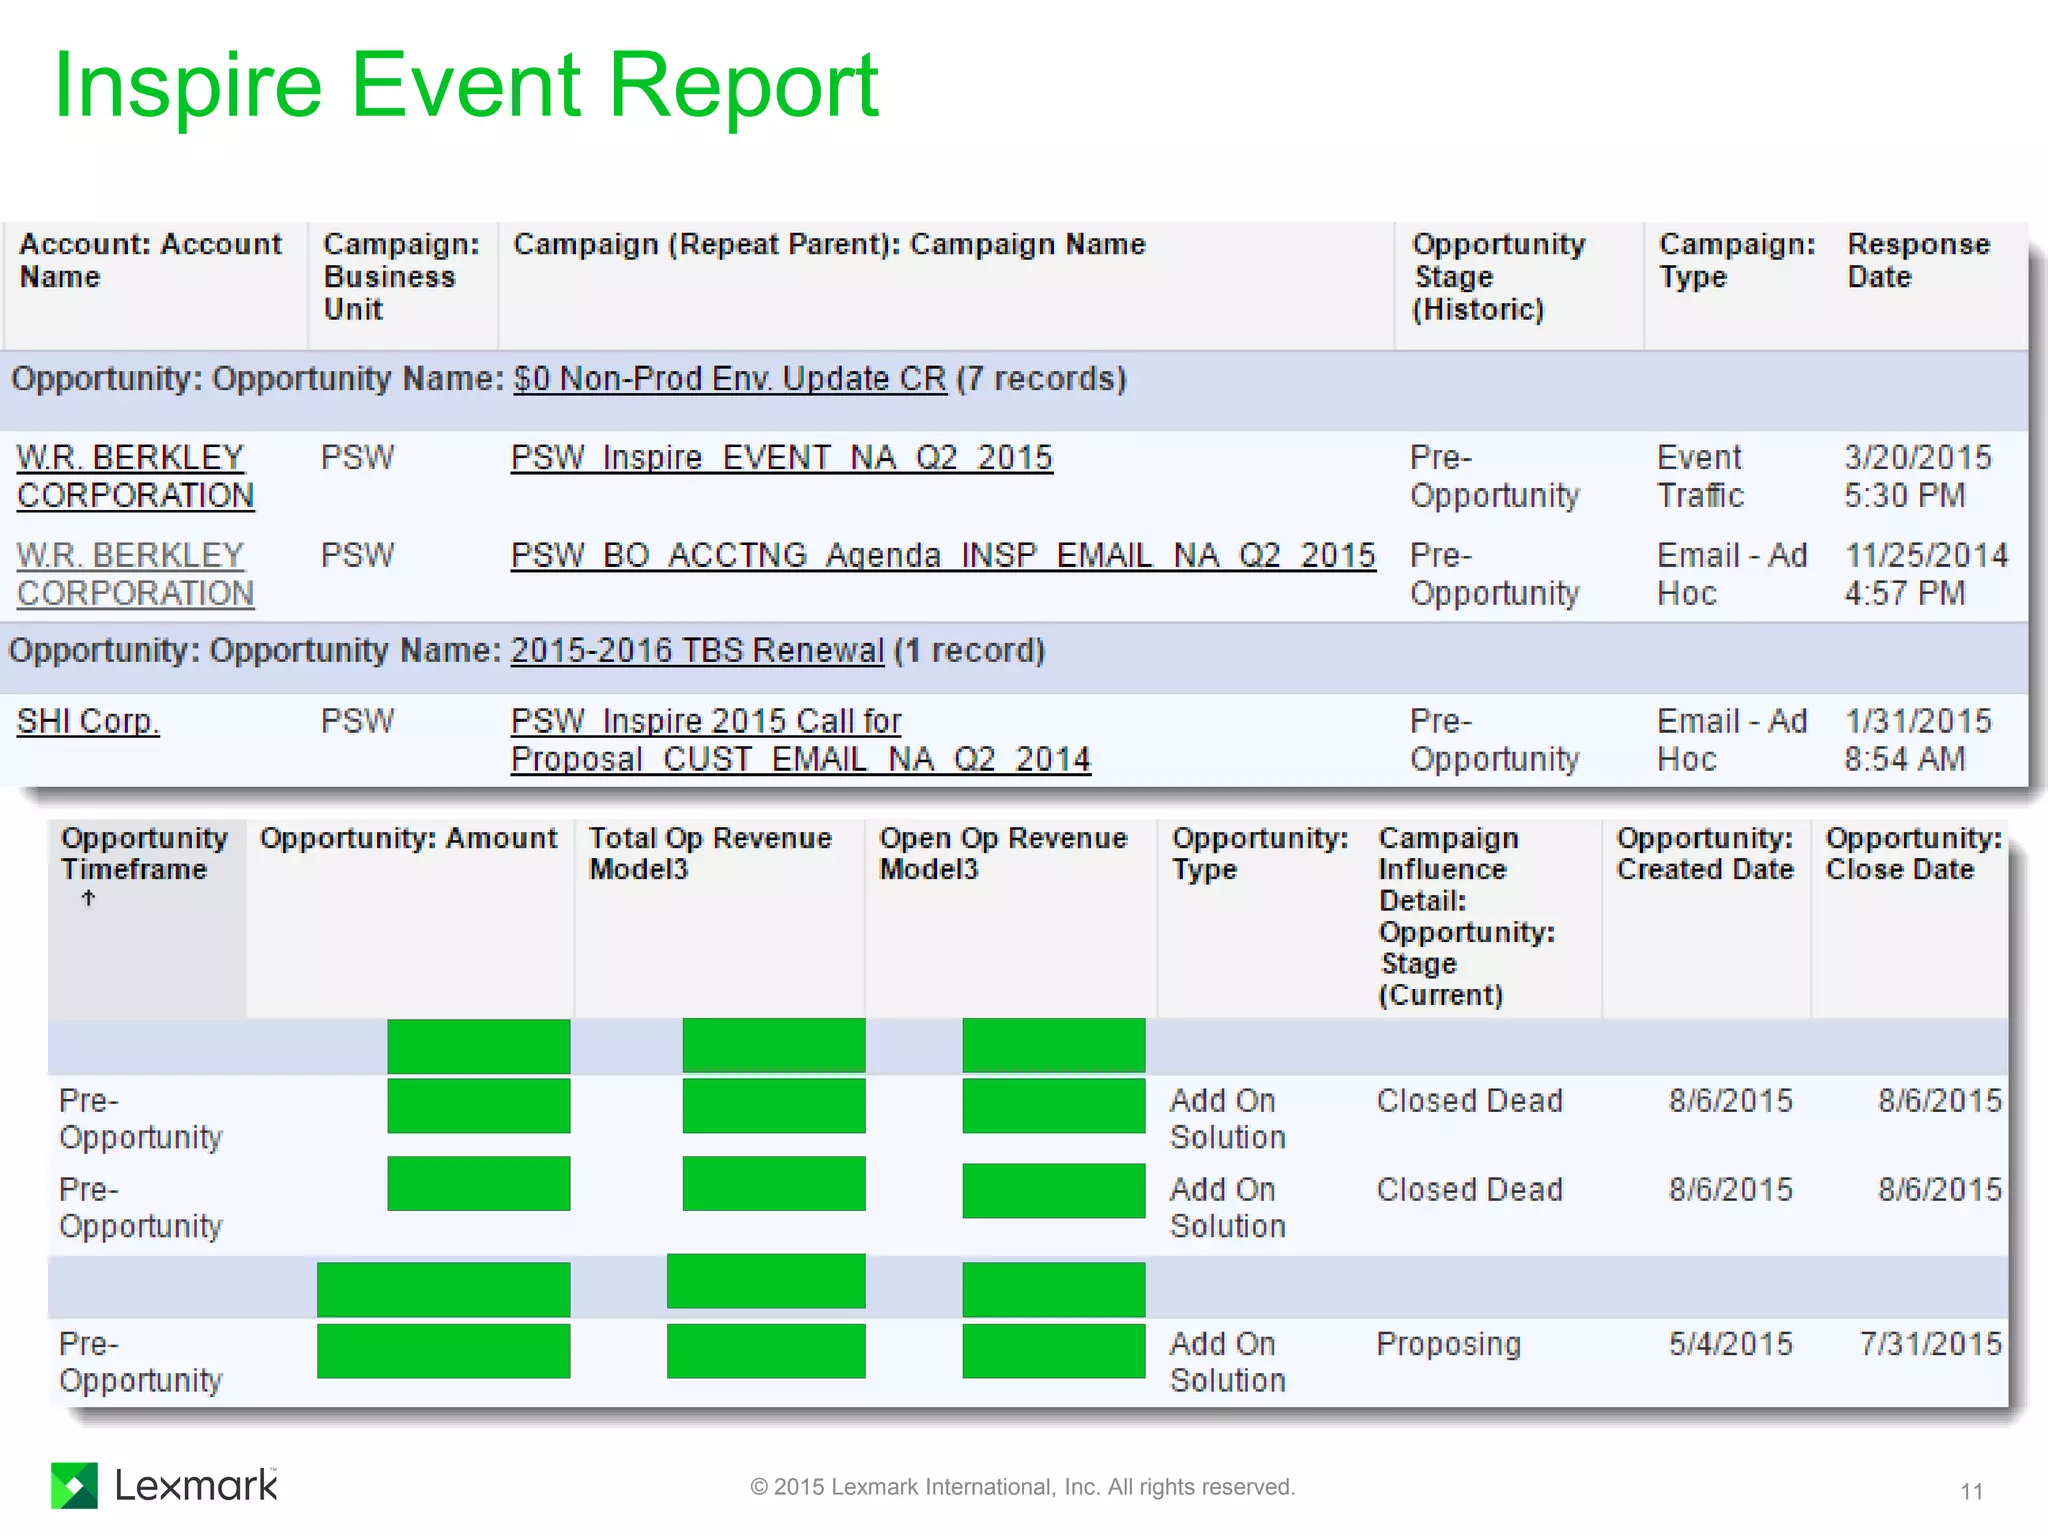The image size is (2048, 1536).
Task: Select the 5/4/2015 created date cell
Action: point(1730,1344)
